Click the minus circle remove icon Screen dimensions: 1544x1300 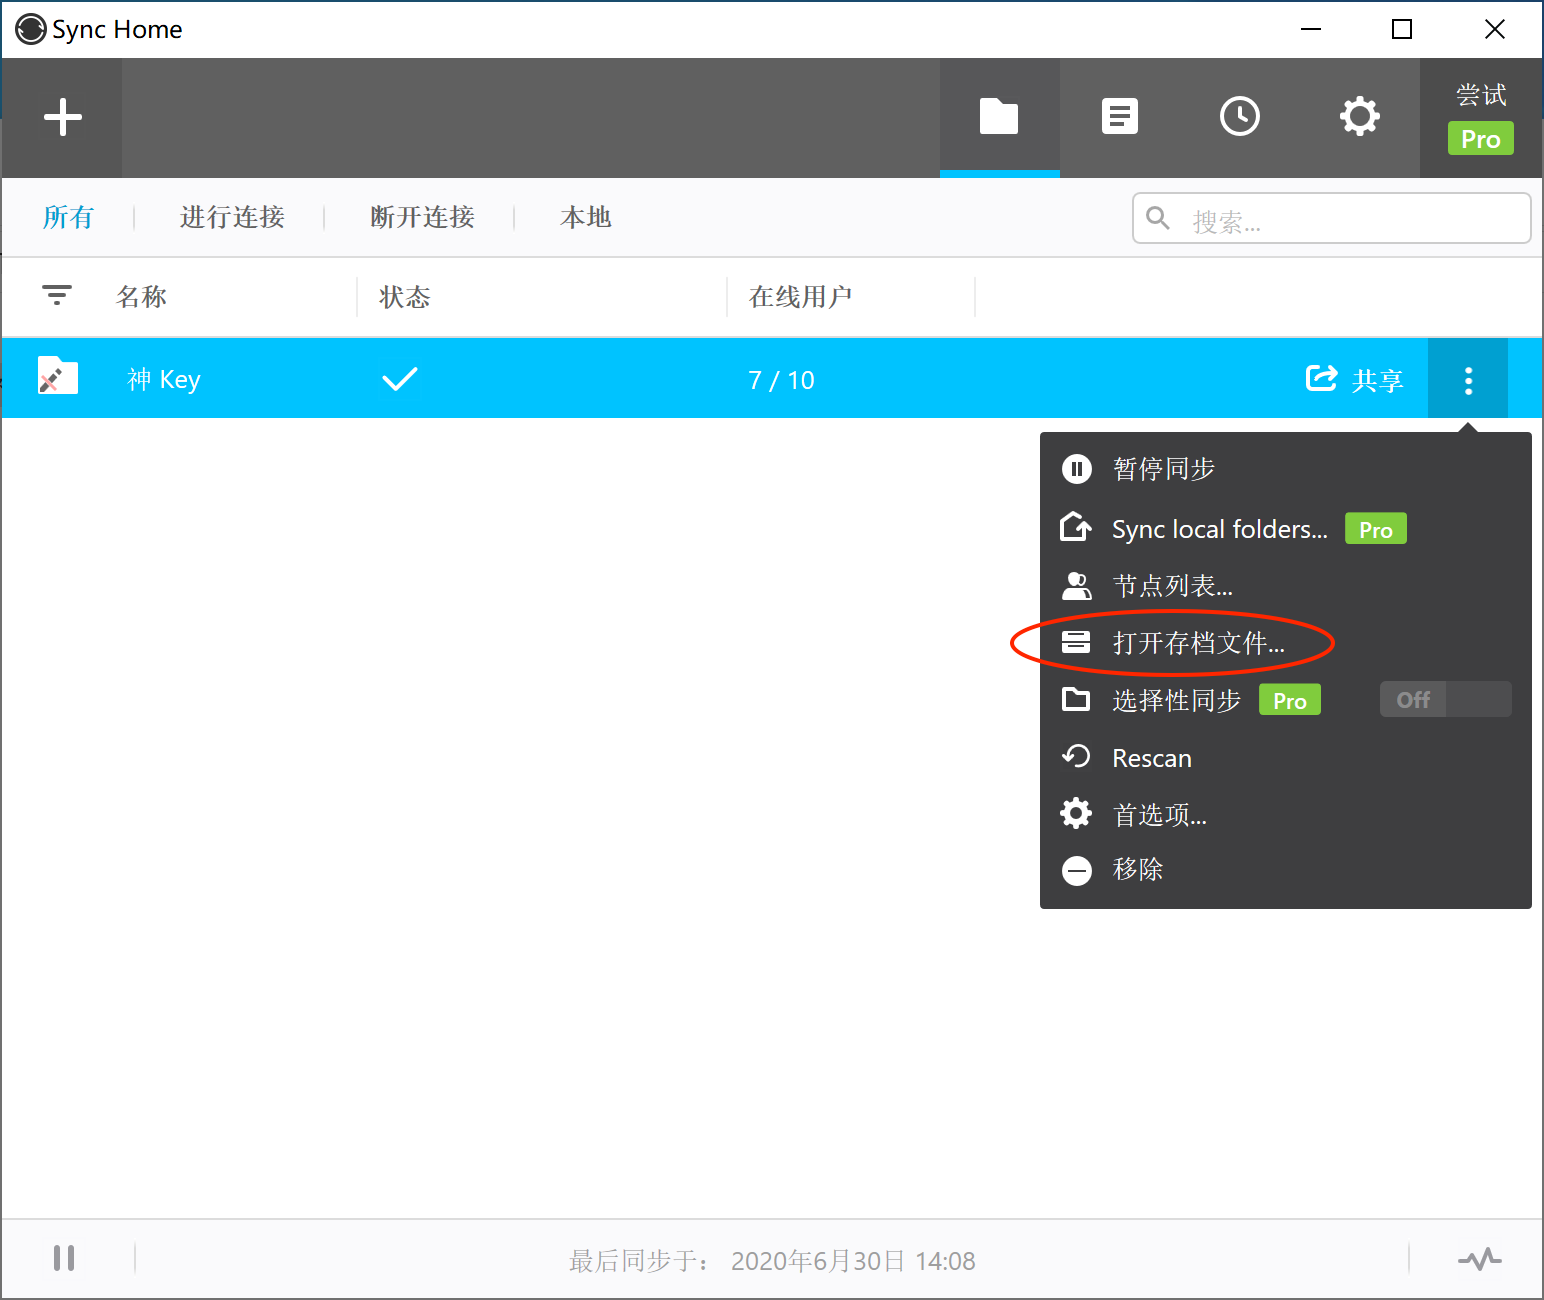pyautogui.click(x=1076, y=871)
